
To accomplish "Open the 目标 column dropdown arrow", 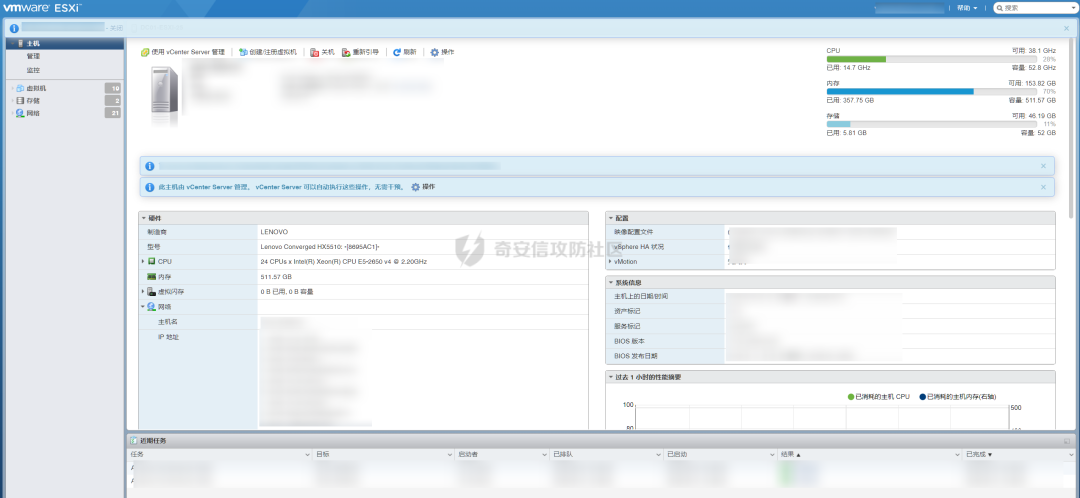I will click(x=450, y=455).
